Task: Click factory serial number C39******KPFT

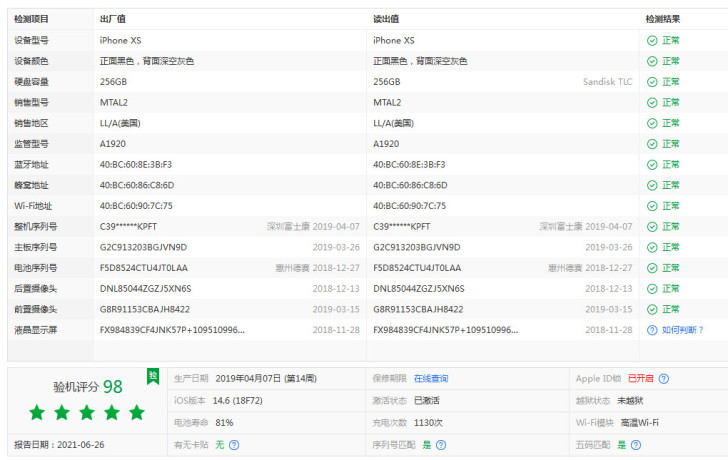Action: point(128,227)
